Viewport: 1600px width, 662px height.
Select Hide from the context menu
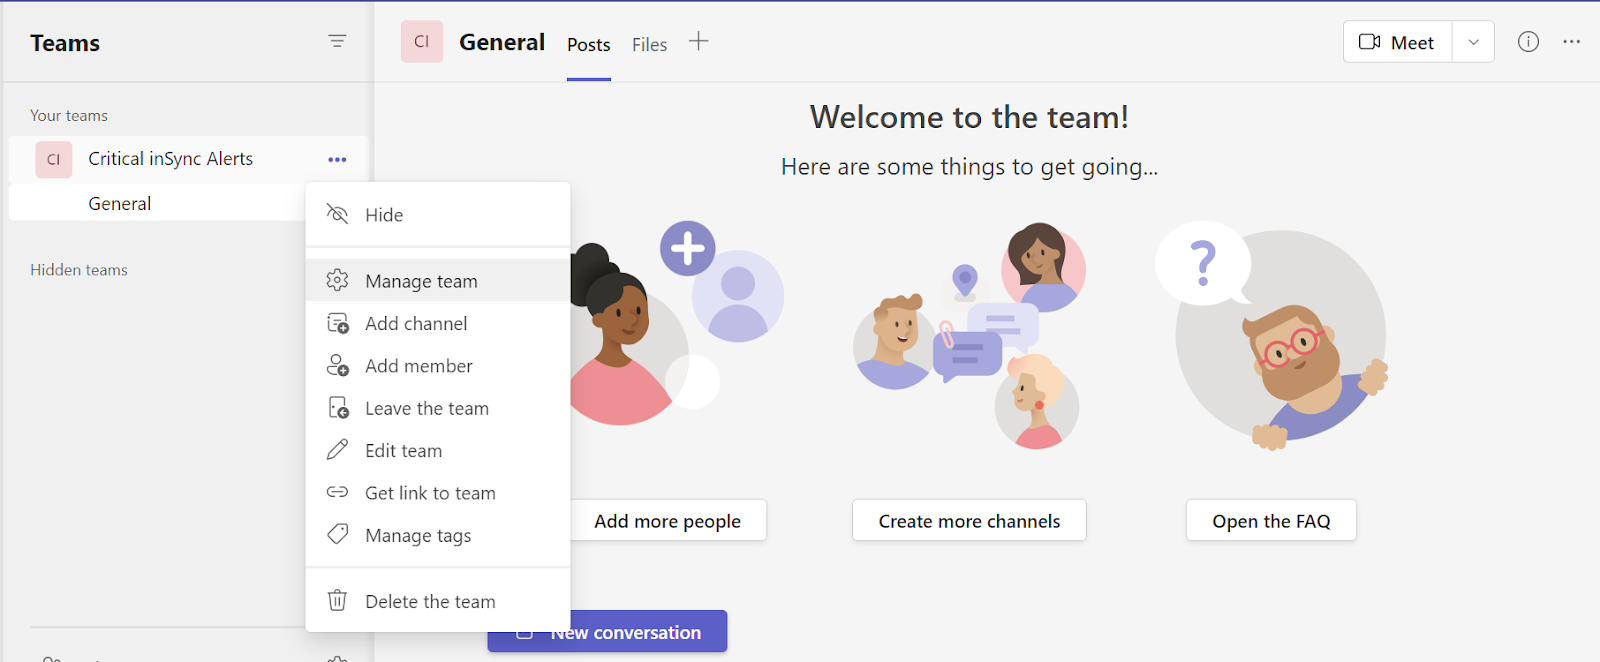[x=438, y=215]
